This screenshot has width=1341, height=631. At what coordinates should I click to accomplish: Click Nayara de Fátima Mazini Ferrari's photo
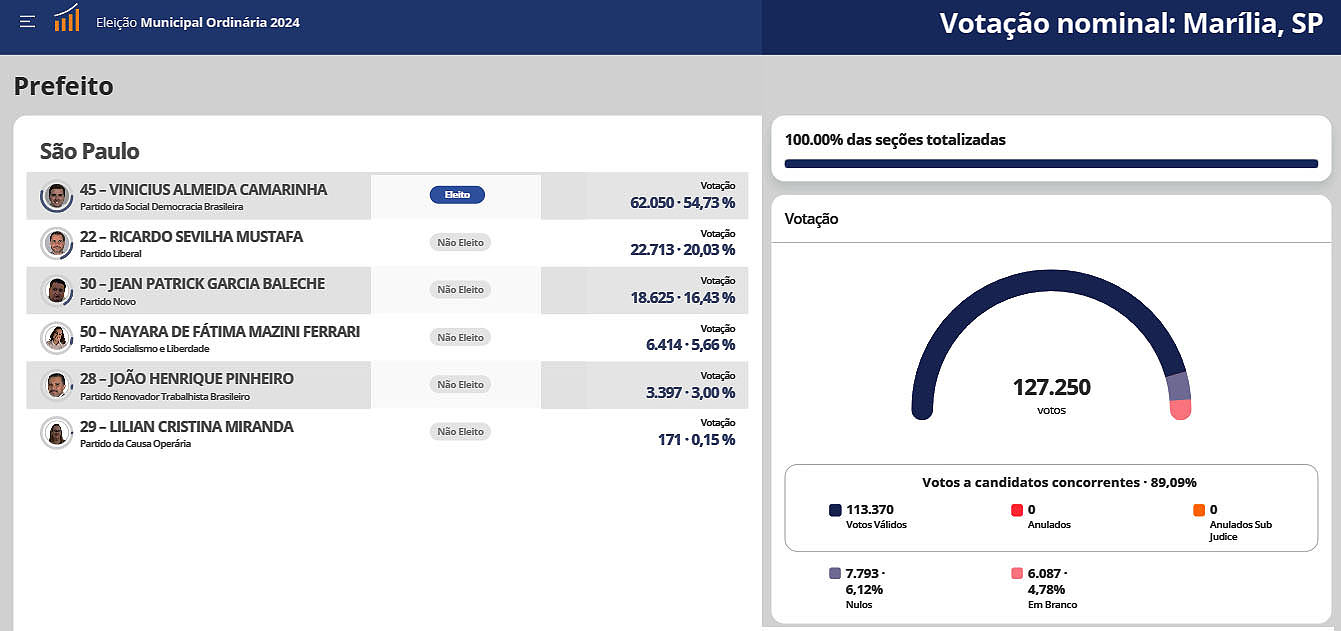pyautogui.click(x=57, y=338)
